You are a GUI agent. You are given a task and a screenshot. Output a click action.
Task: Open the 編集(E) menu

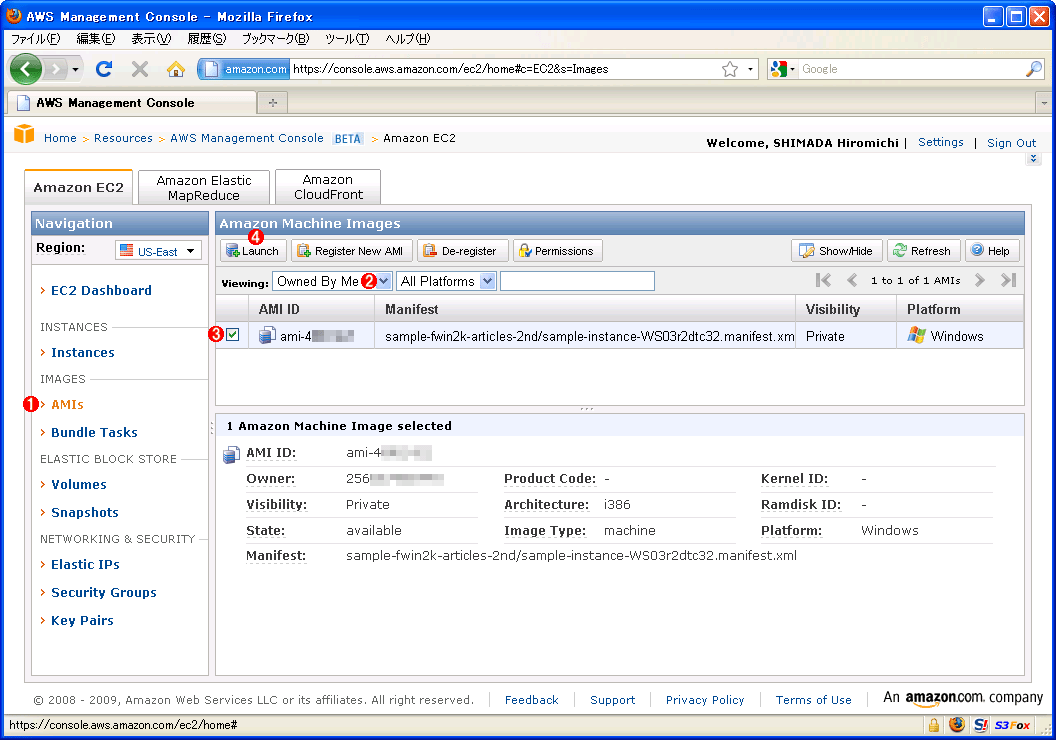click(x=96, y=39)
